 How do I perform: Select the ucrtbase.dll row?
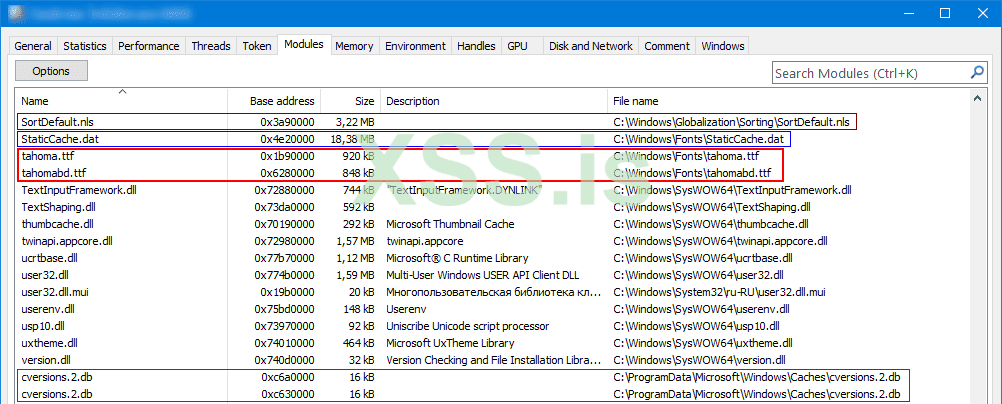(492, 258)
